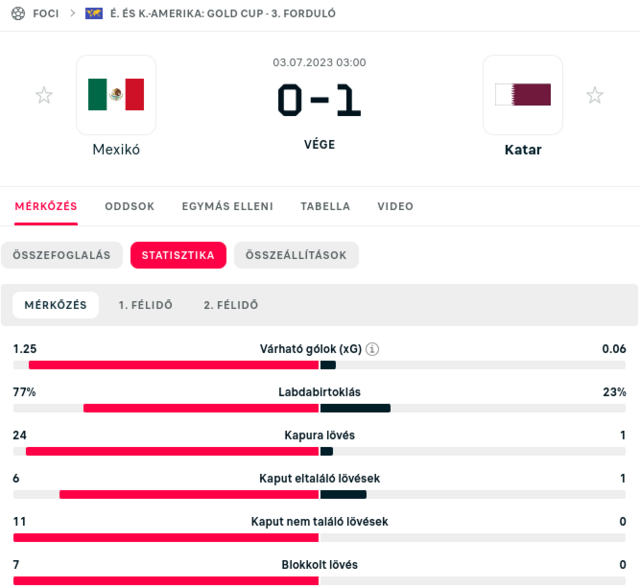Favorite Mexikó with the star icon
Image resolution: width=640 pixels, height=588 pixels.
click(x=44, y=95)
